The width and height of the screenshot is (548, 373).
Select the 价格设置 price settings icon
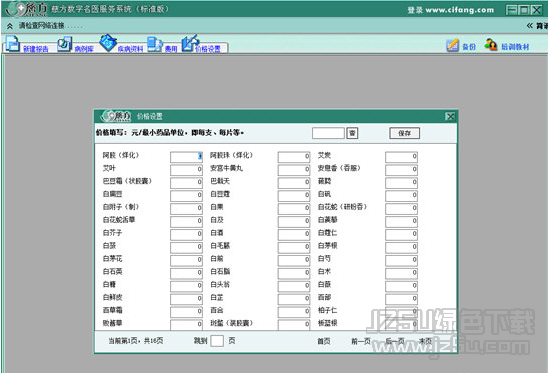(x=190, y=43)
